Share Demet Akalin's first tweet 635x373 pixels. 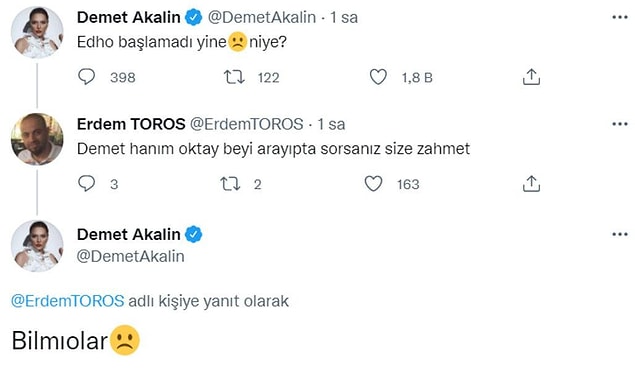point(531,77)
